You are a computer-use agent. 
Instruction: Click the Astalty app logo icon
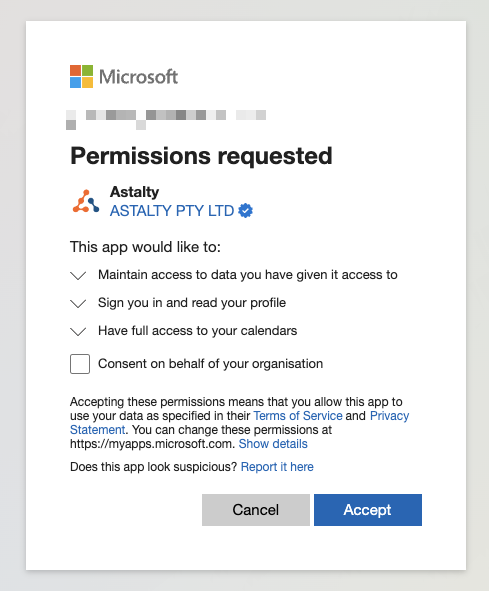[86, 201]
